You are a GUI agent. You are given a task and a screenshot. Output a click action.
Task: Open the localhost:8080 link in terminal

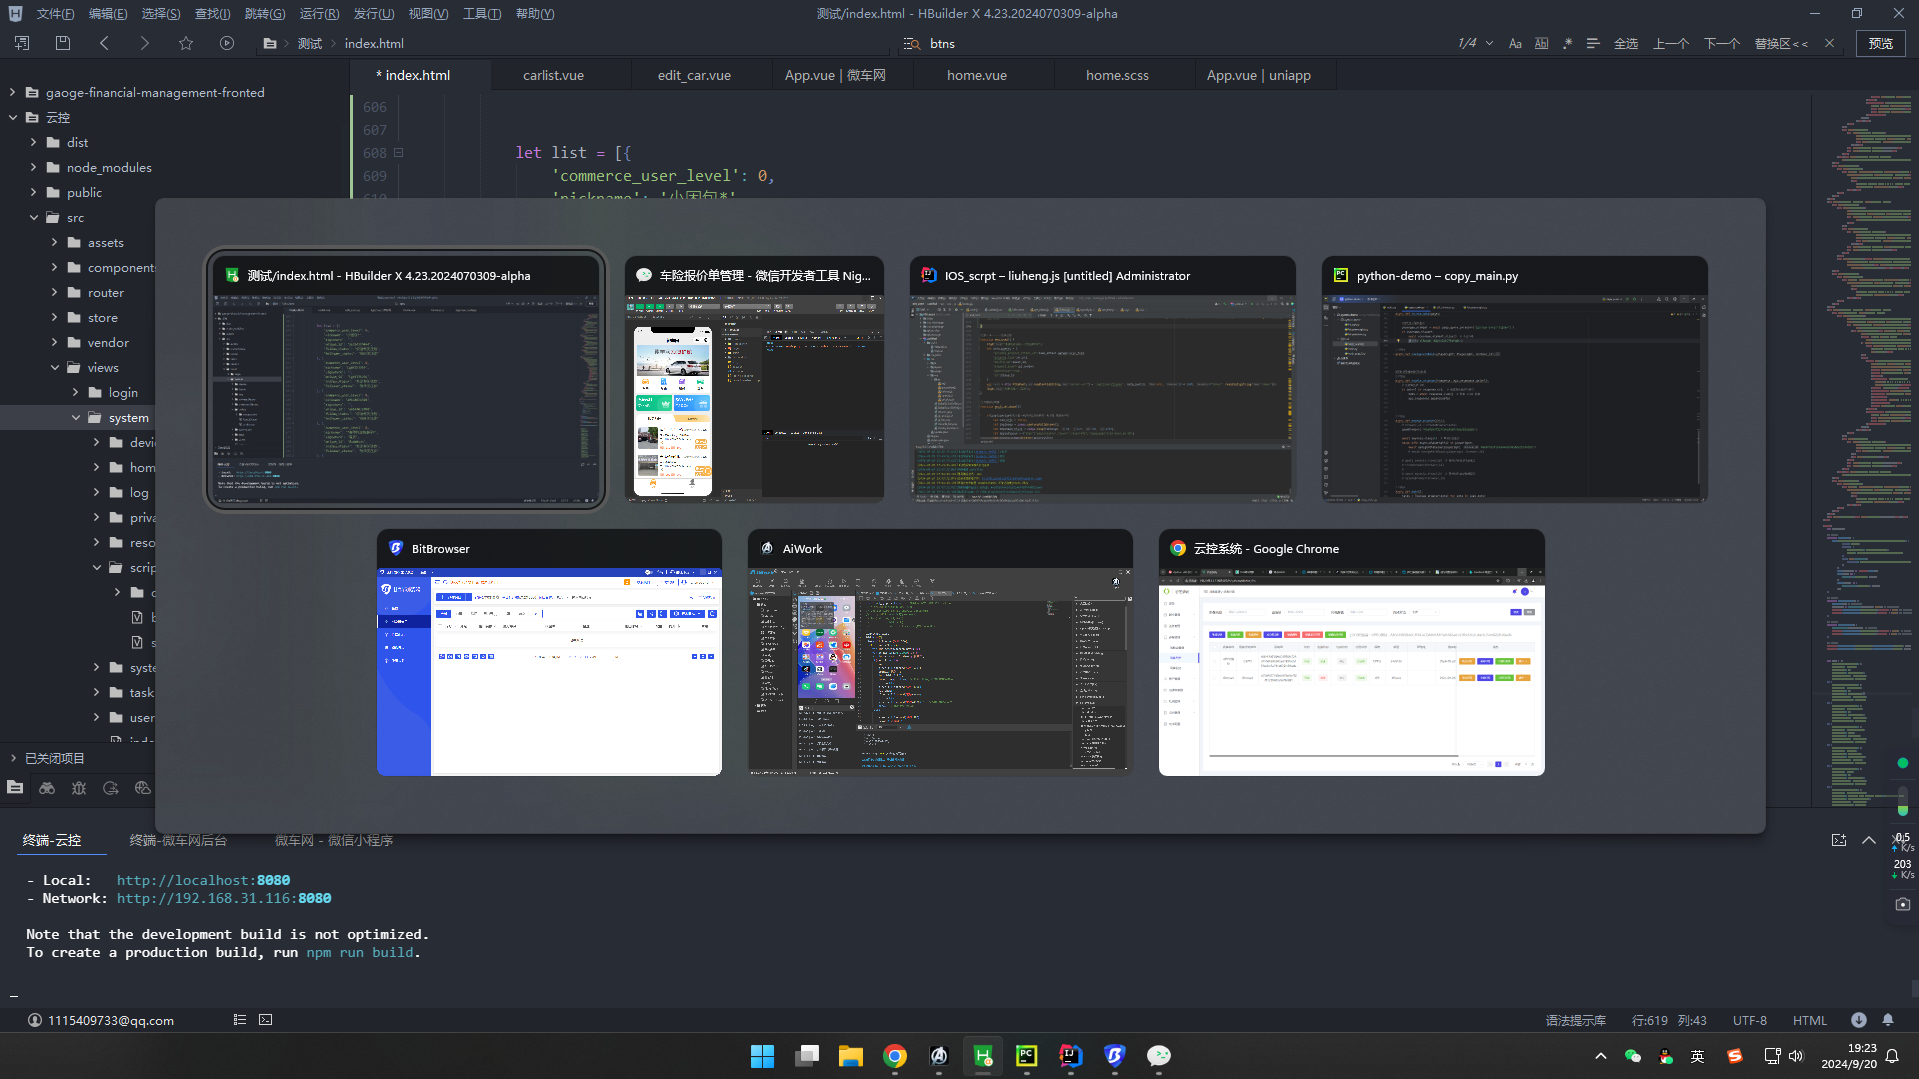[203, 880]
